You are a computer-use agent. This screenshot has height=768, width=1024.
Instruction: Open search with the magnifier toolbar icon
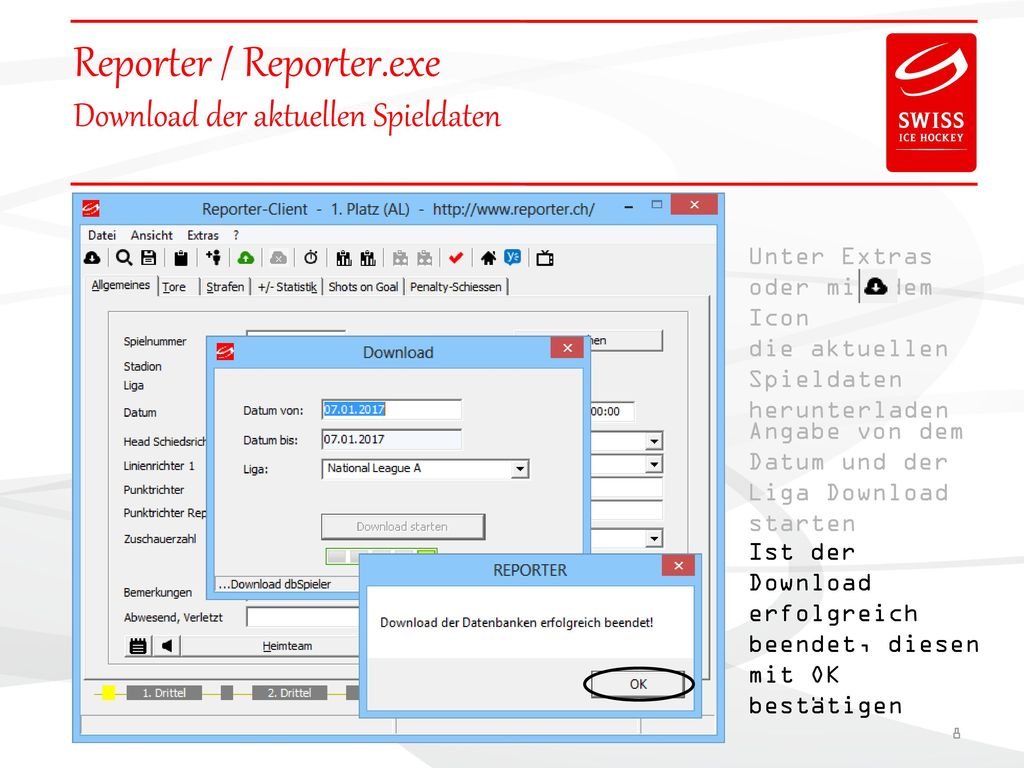coord(123,258)
